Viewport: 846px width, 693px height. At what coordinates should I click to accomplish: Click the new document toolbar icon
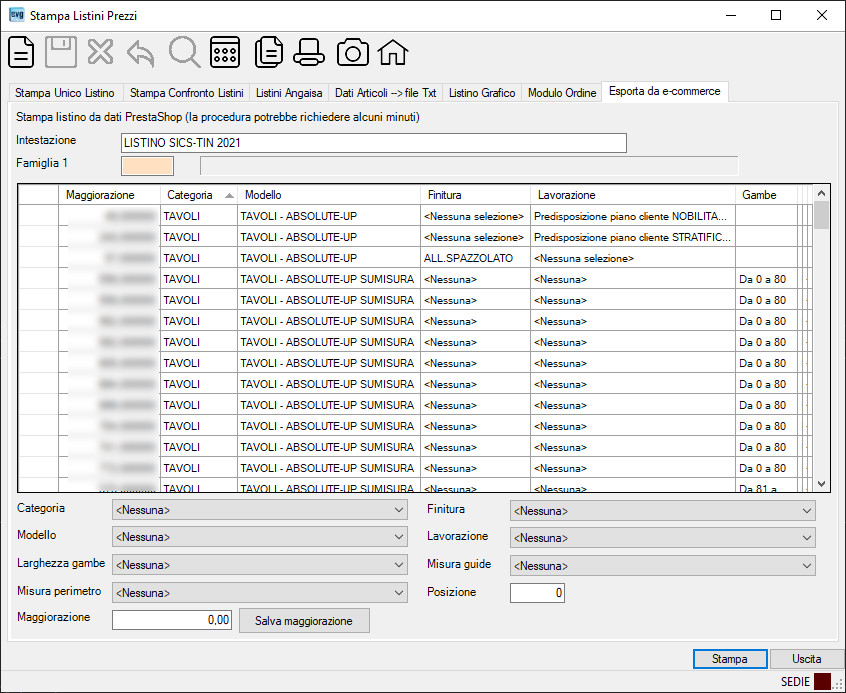pyautogui.click(x=21, y=52)
